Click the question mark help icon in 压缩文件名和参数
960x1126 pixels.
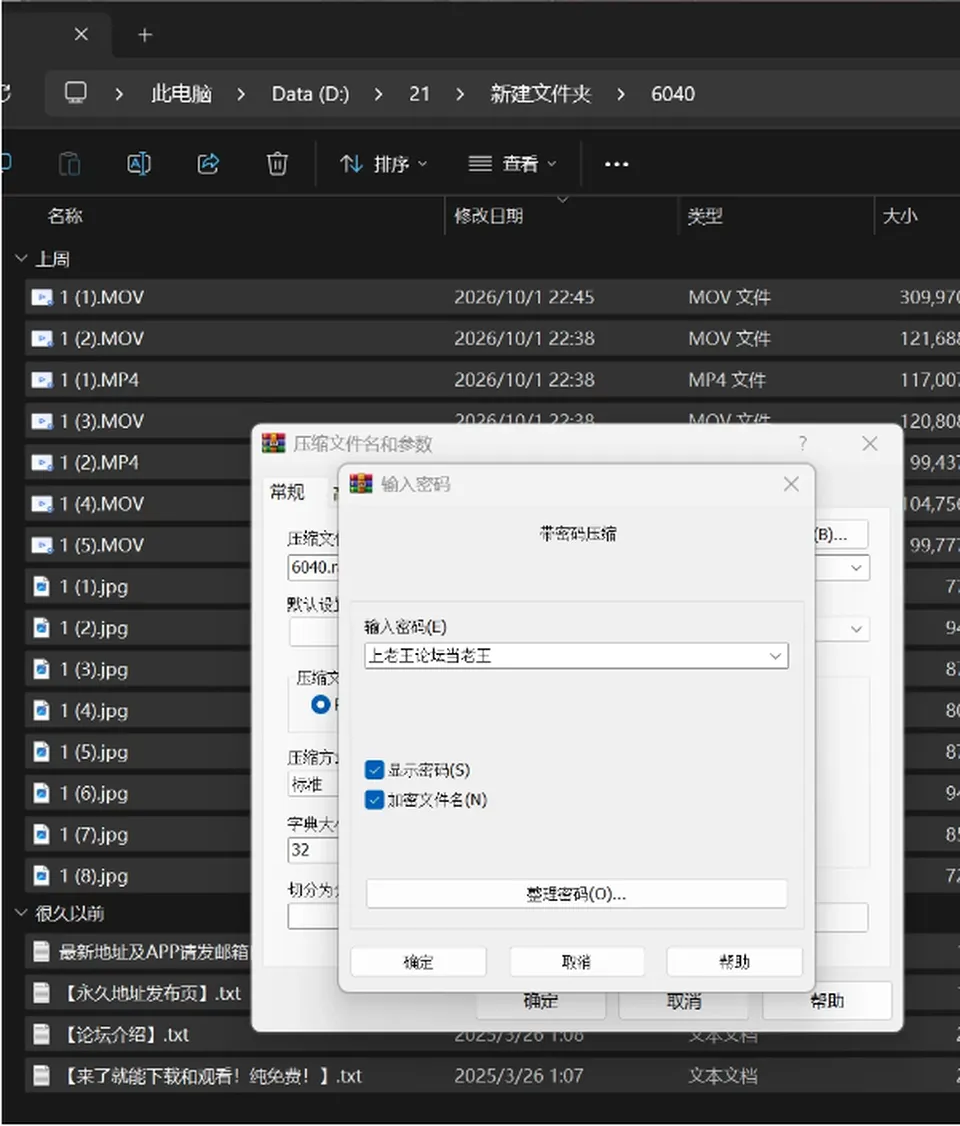click(x=803, y=444)
